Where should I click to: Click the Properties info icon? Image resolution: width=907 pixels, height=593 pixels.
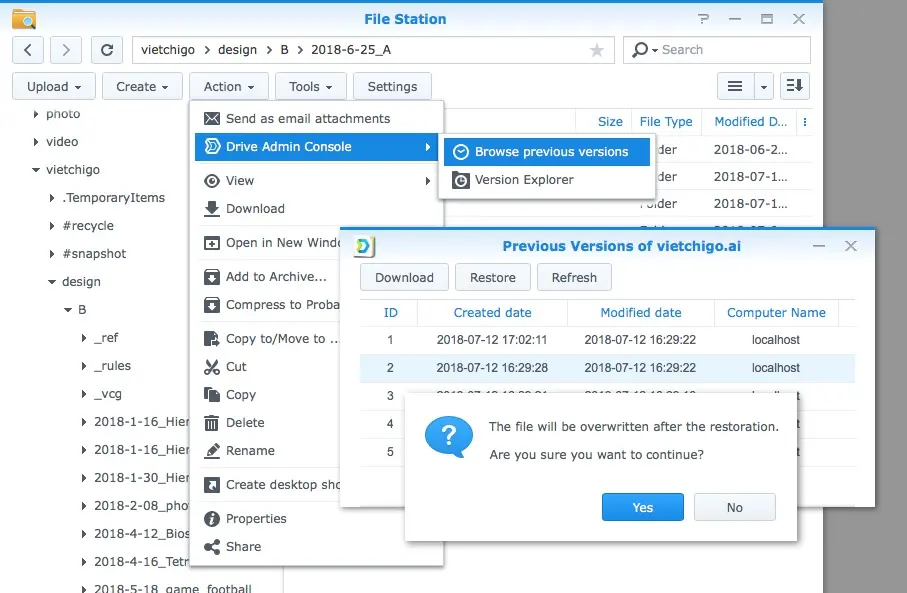click(x=212, y=519)
